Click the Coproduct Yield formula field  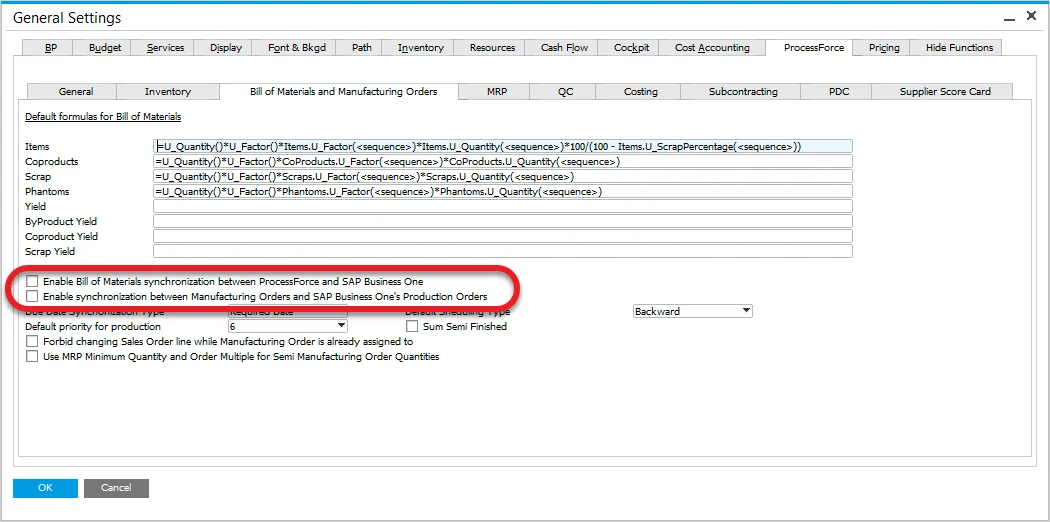[x=502, y=237]
